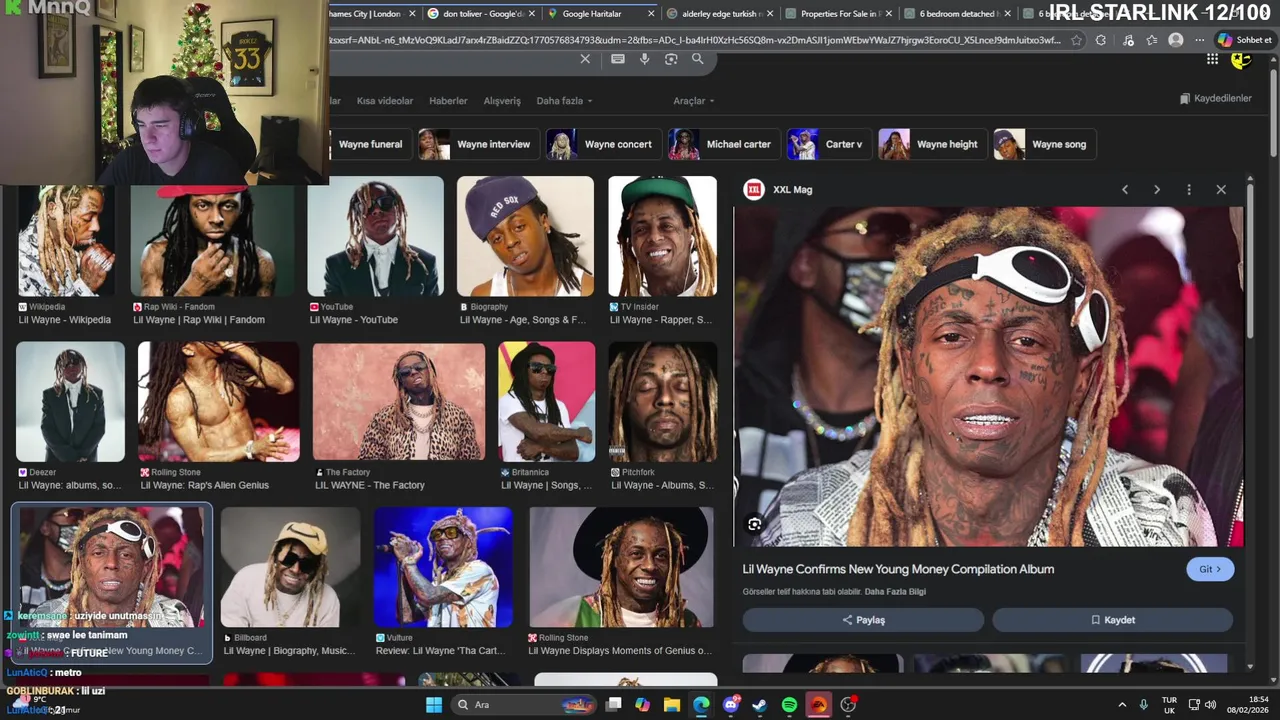Open the clock showing 18:54
Viewport: 1280px width, 720px height.
click(1250, 705)
